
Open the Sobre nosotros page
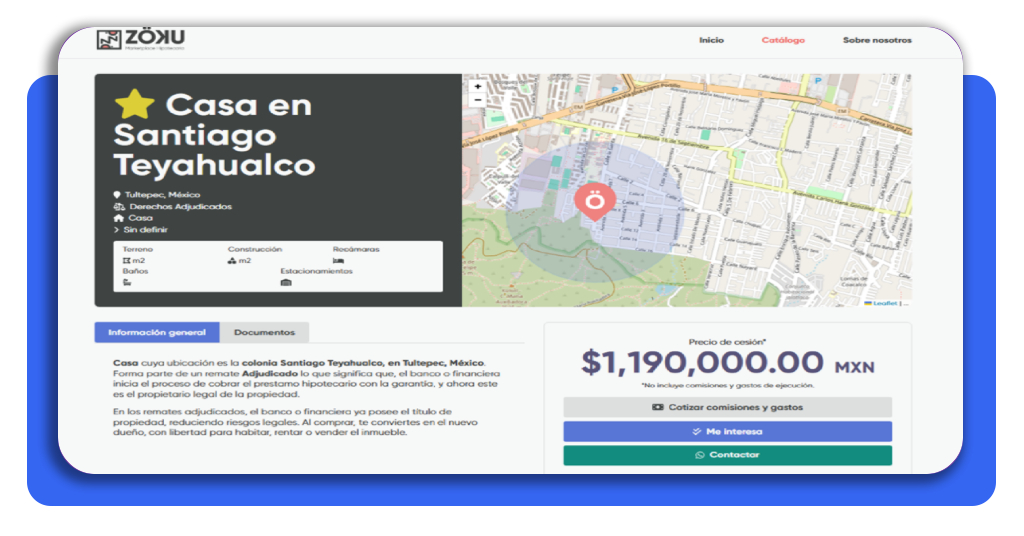click(877, 40)
